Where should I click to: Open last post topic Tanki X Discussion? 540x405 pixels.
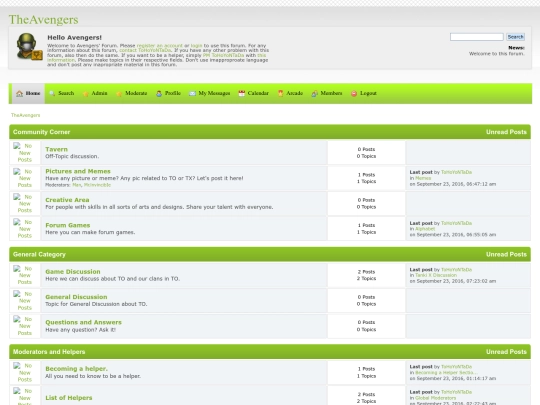436,275
